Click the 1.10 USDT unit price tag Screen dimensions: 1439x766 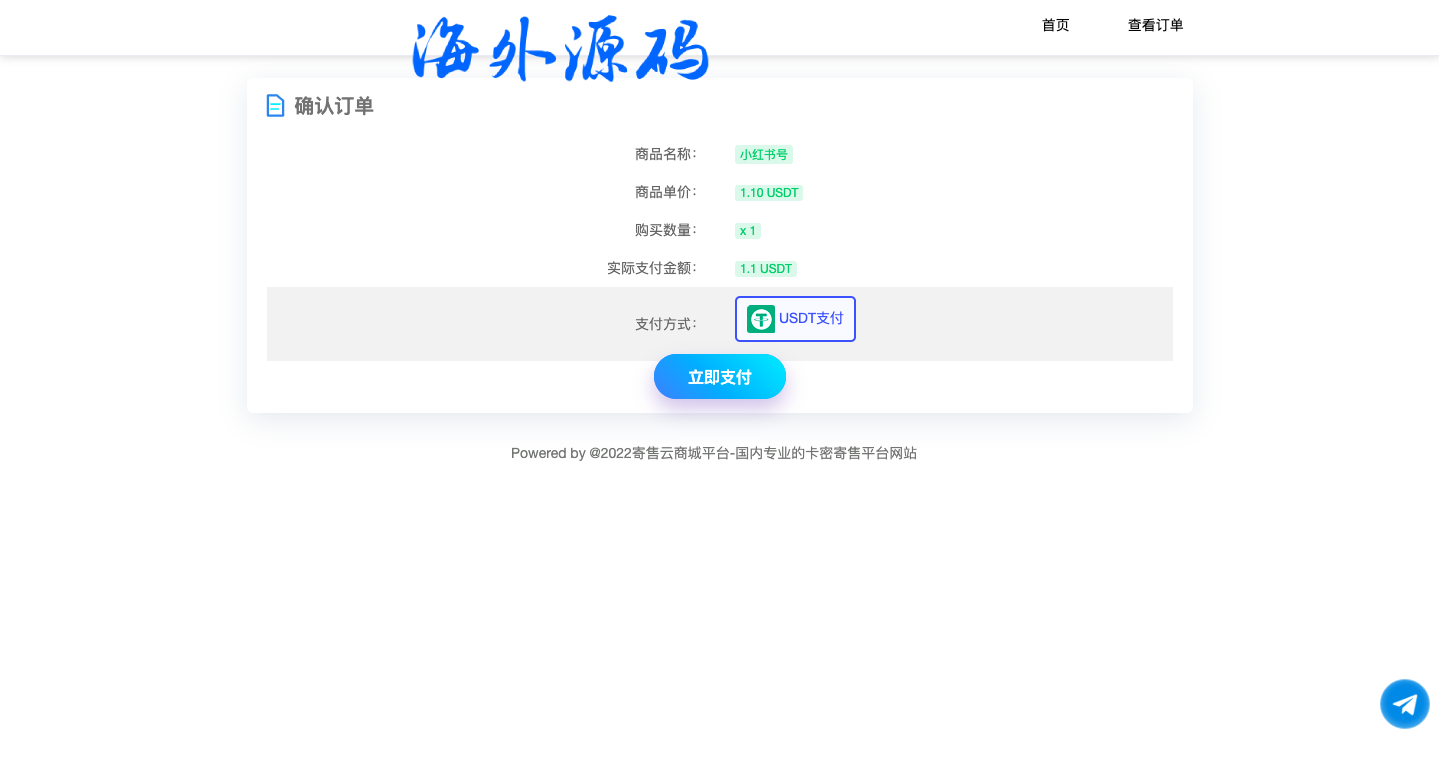[x=769, y=193]
